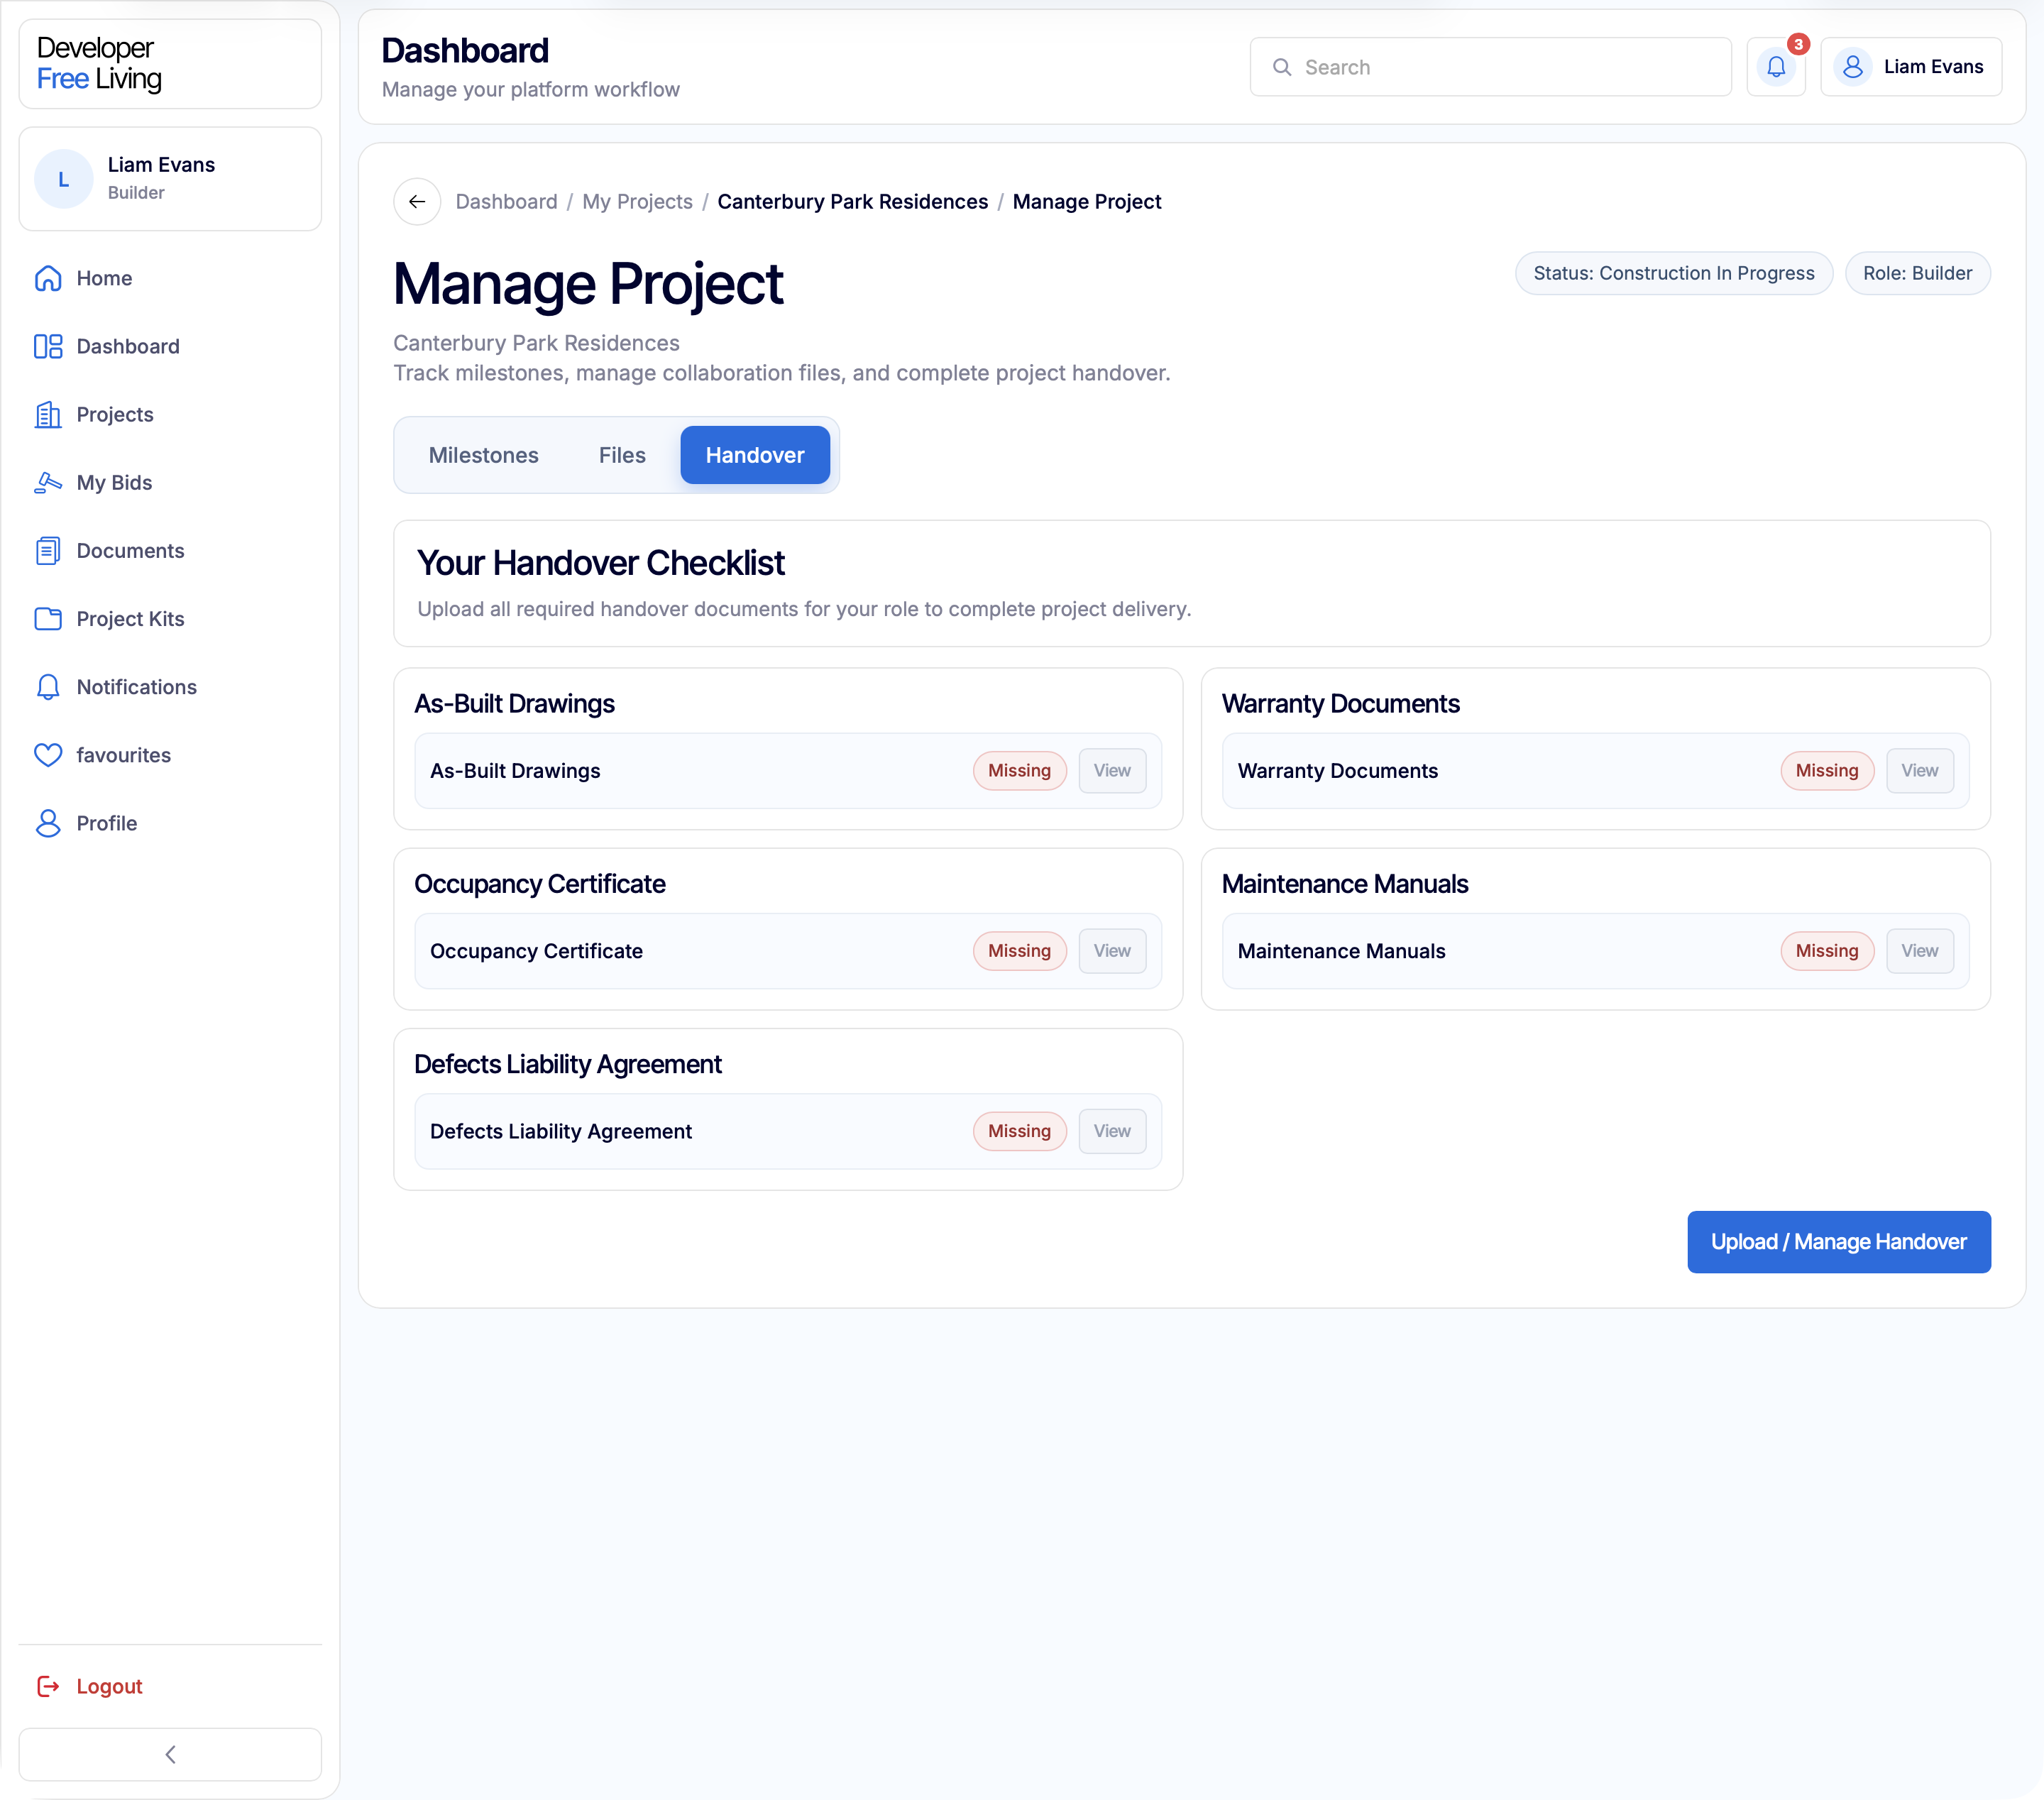Click Manage Project breadcrumb item
The image size is (2044, 1800).
[x=1087, y=202]
